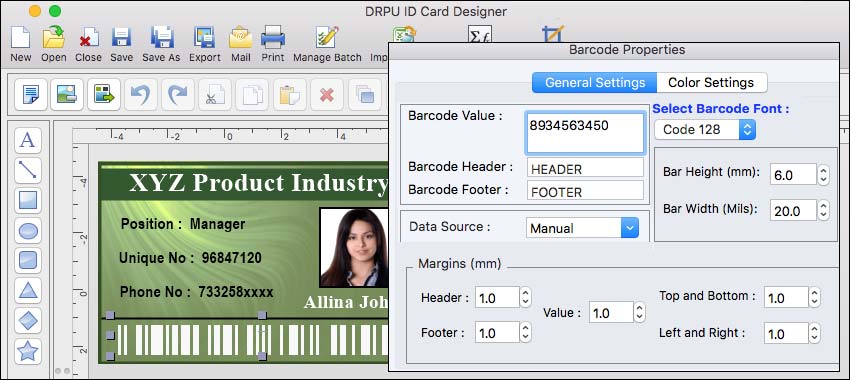Click the yellow macOS minimize button
Screen dimensions: 850x380
(x=35, y=11)
